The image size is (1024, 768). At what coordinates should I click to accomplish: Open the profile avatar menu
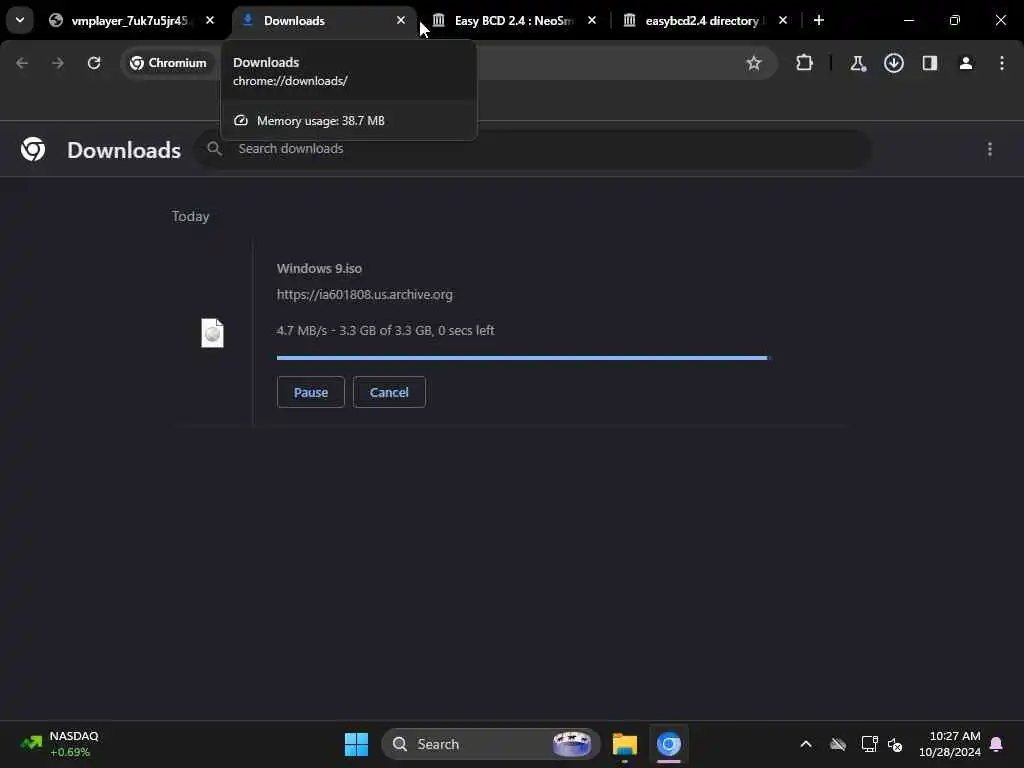coord(966,63)
